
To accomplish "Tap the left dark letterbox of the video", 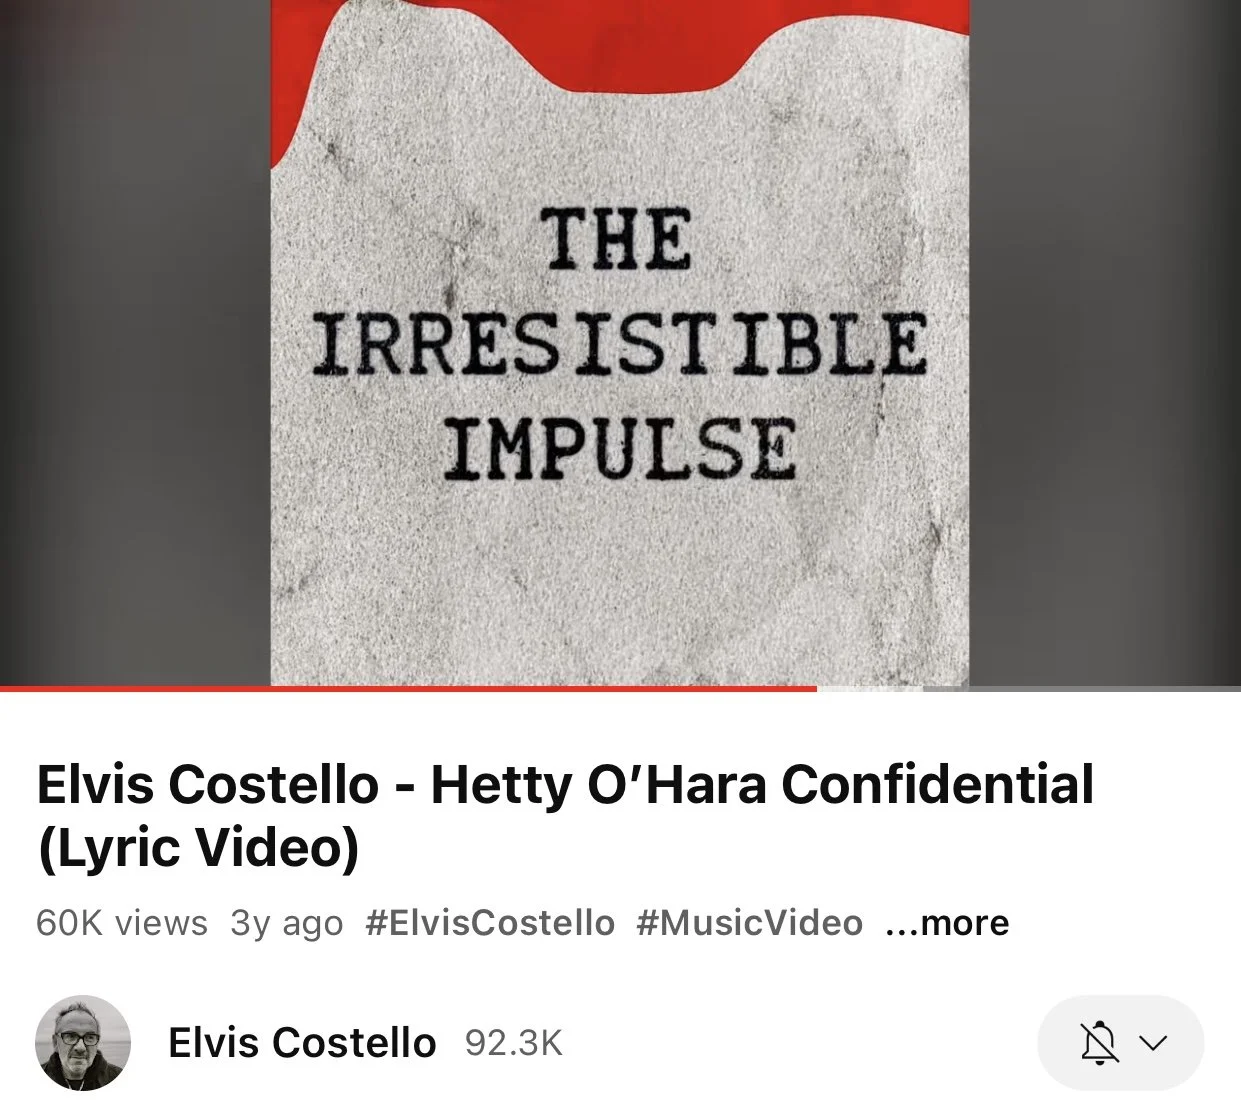I will (135, 342).
